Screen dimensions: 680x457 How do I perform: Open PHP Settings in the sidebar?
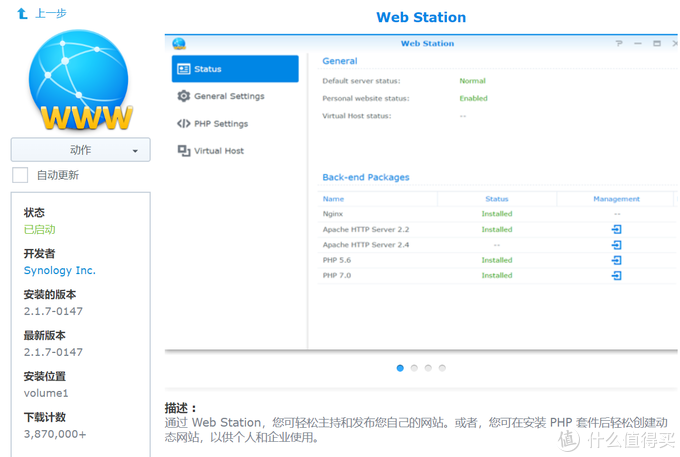click(x=221, y=124)
